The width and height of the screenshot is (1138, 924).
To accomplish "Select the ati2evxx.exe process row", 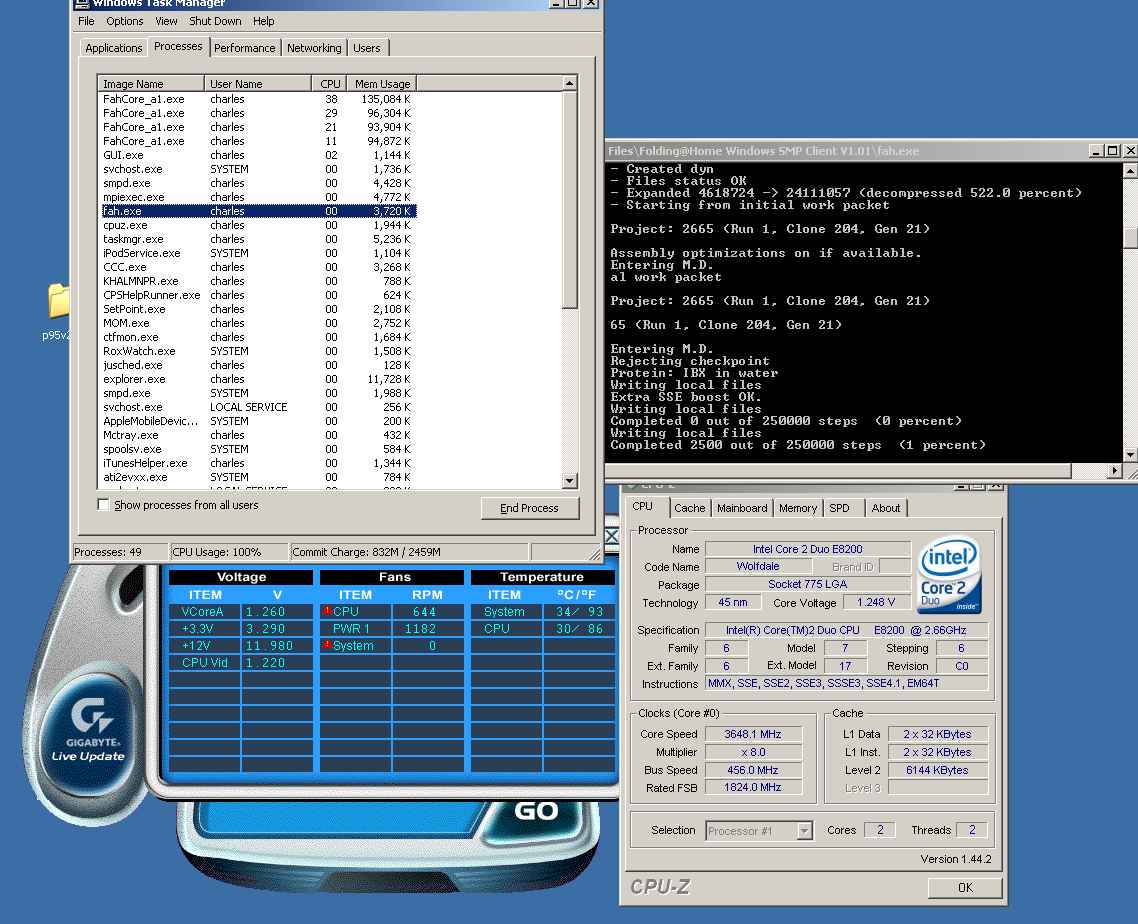I will [x=258, y=477].
